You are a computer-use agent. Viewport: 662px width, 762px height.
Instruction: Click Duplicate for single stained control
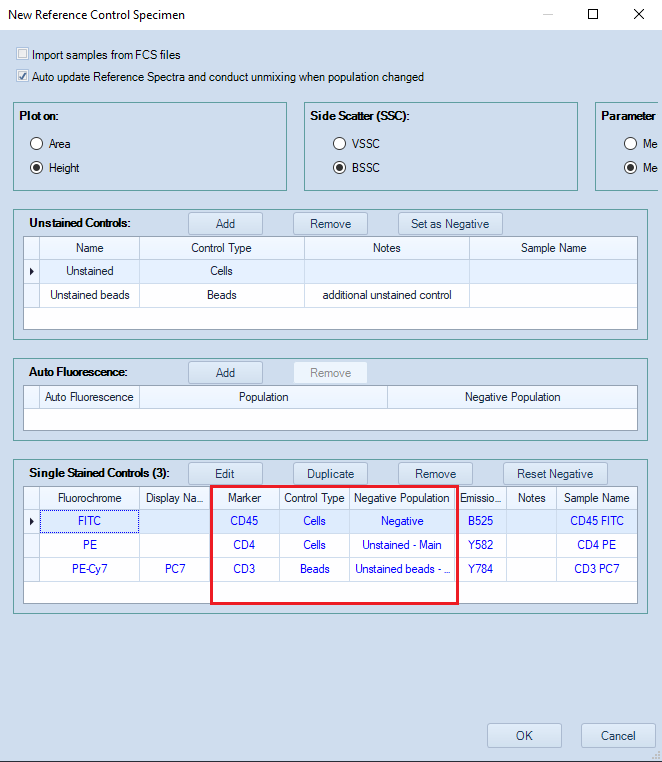(x=331, y=473)
